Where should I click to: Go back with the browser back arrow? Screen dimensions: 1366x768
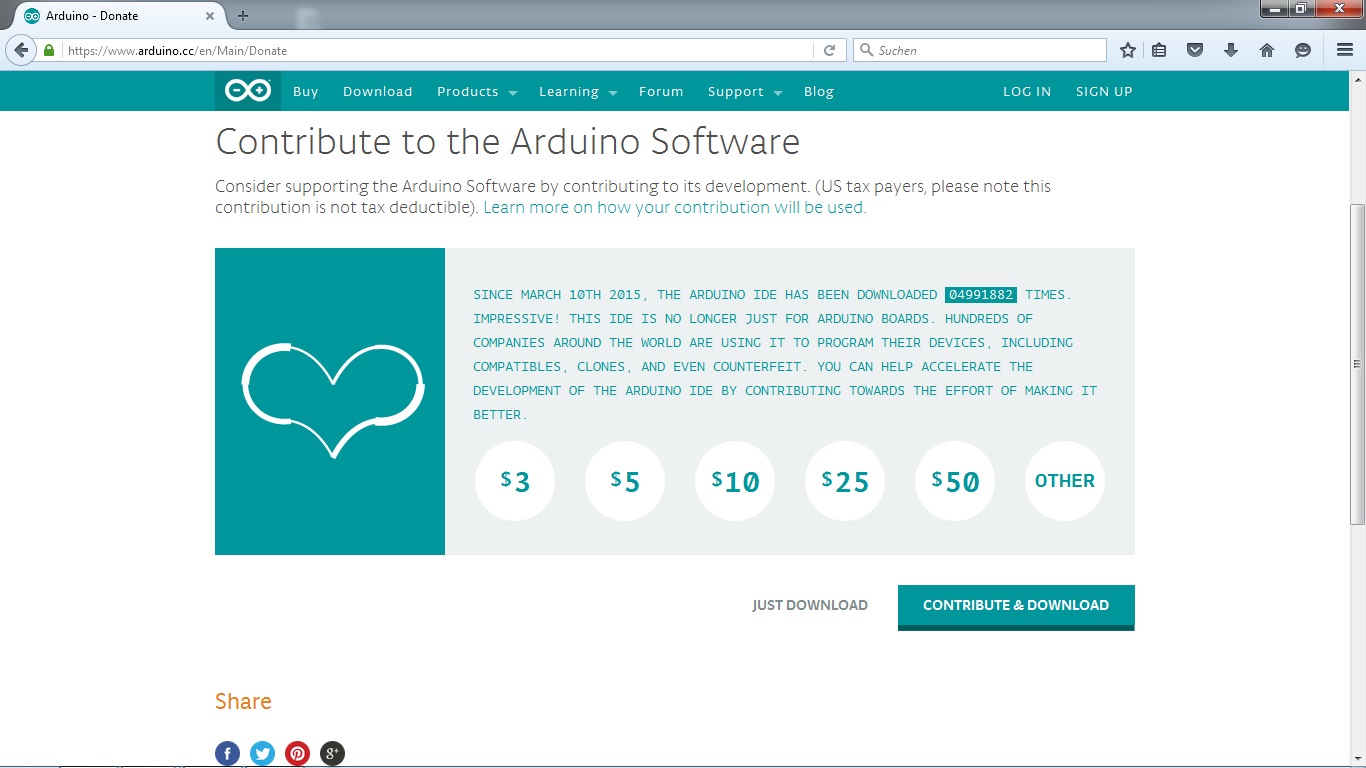click(21, 50)
